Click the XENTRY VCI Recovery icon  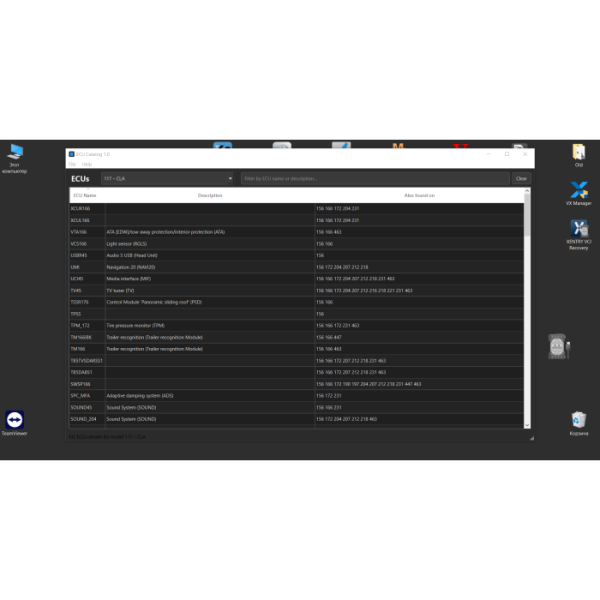pos(578,230)
